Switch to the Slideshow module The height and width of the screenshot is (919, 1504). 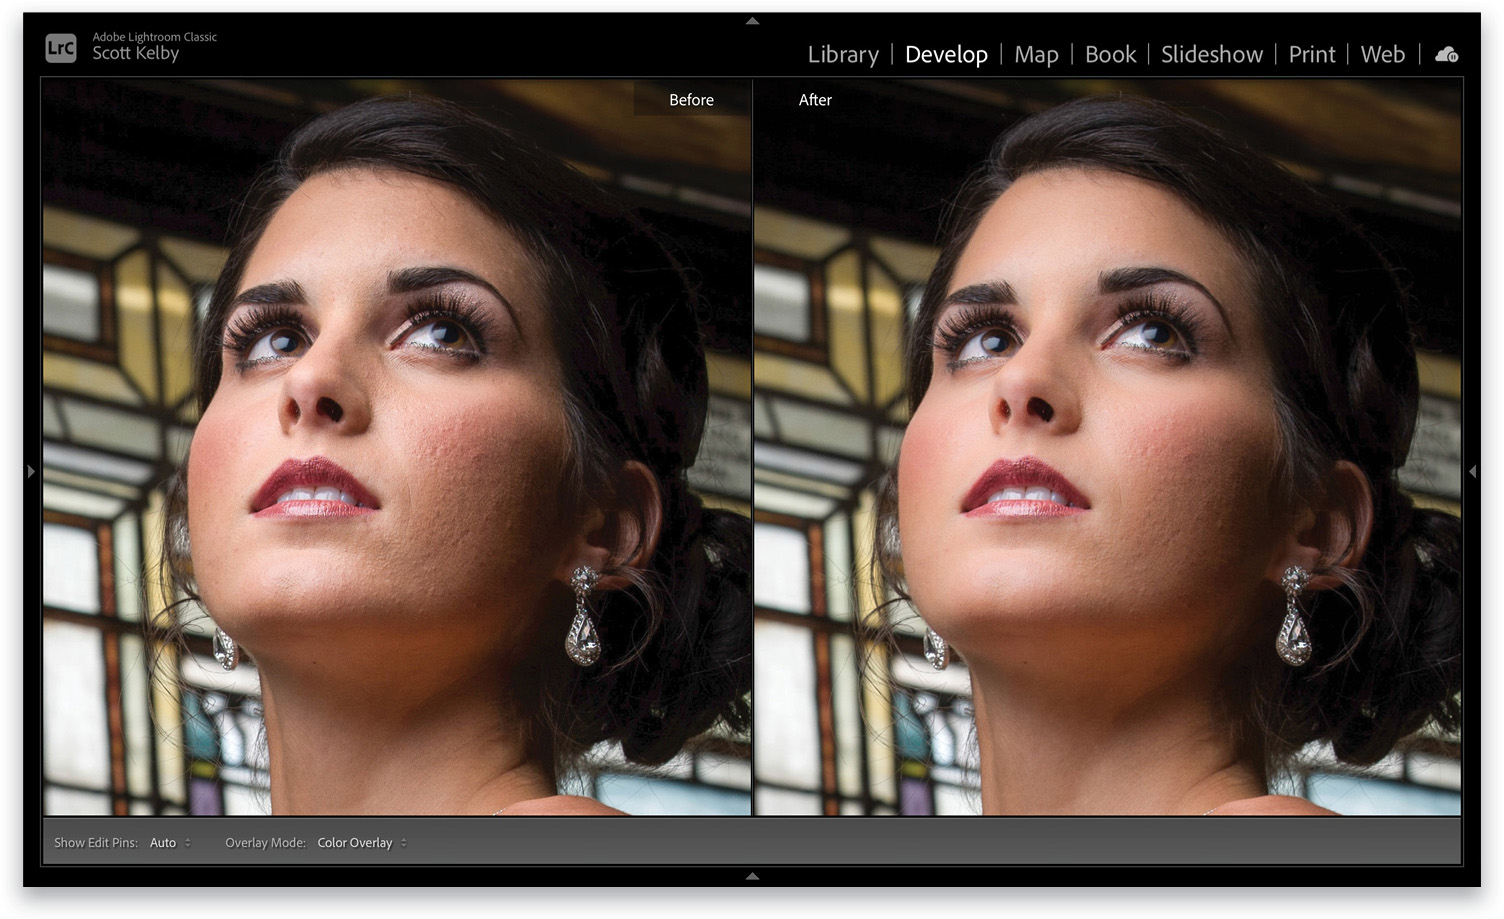[1212, 55]
